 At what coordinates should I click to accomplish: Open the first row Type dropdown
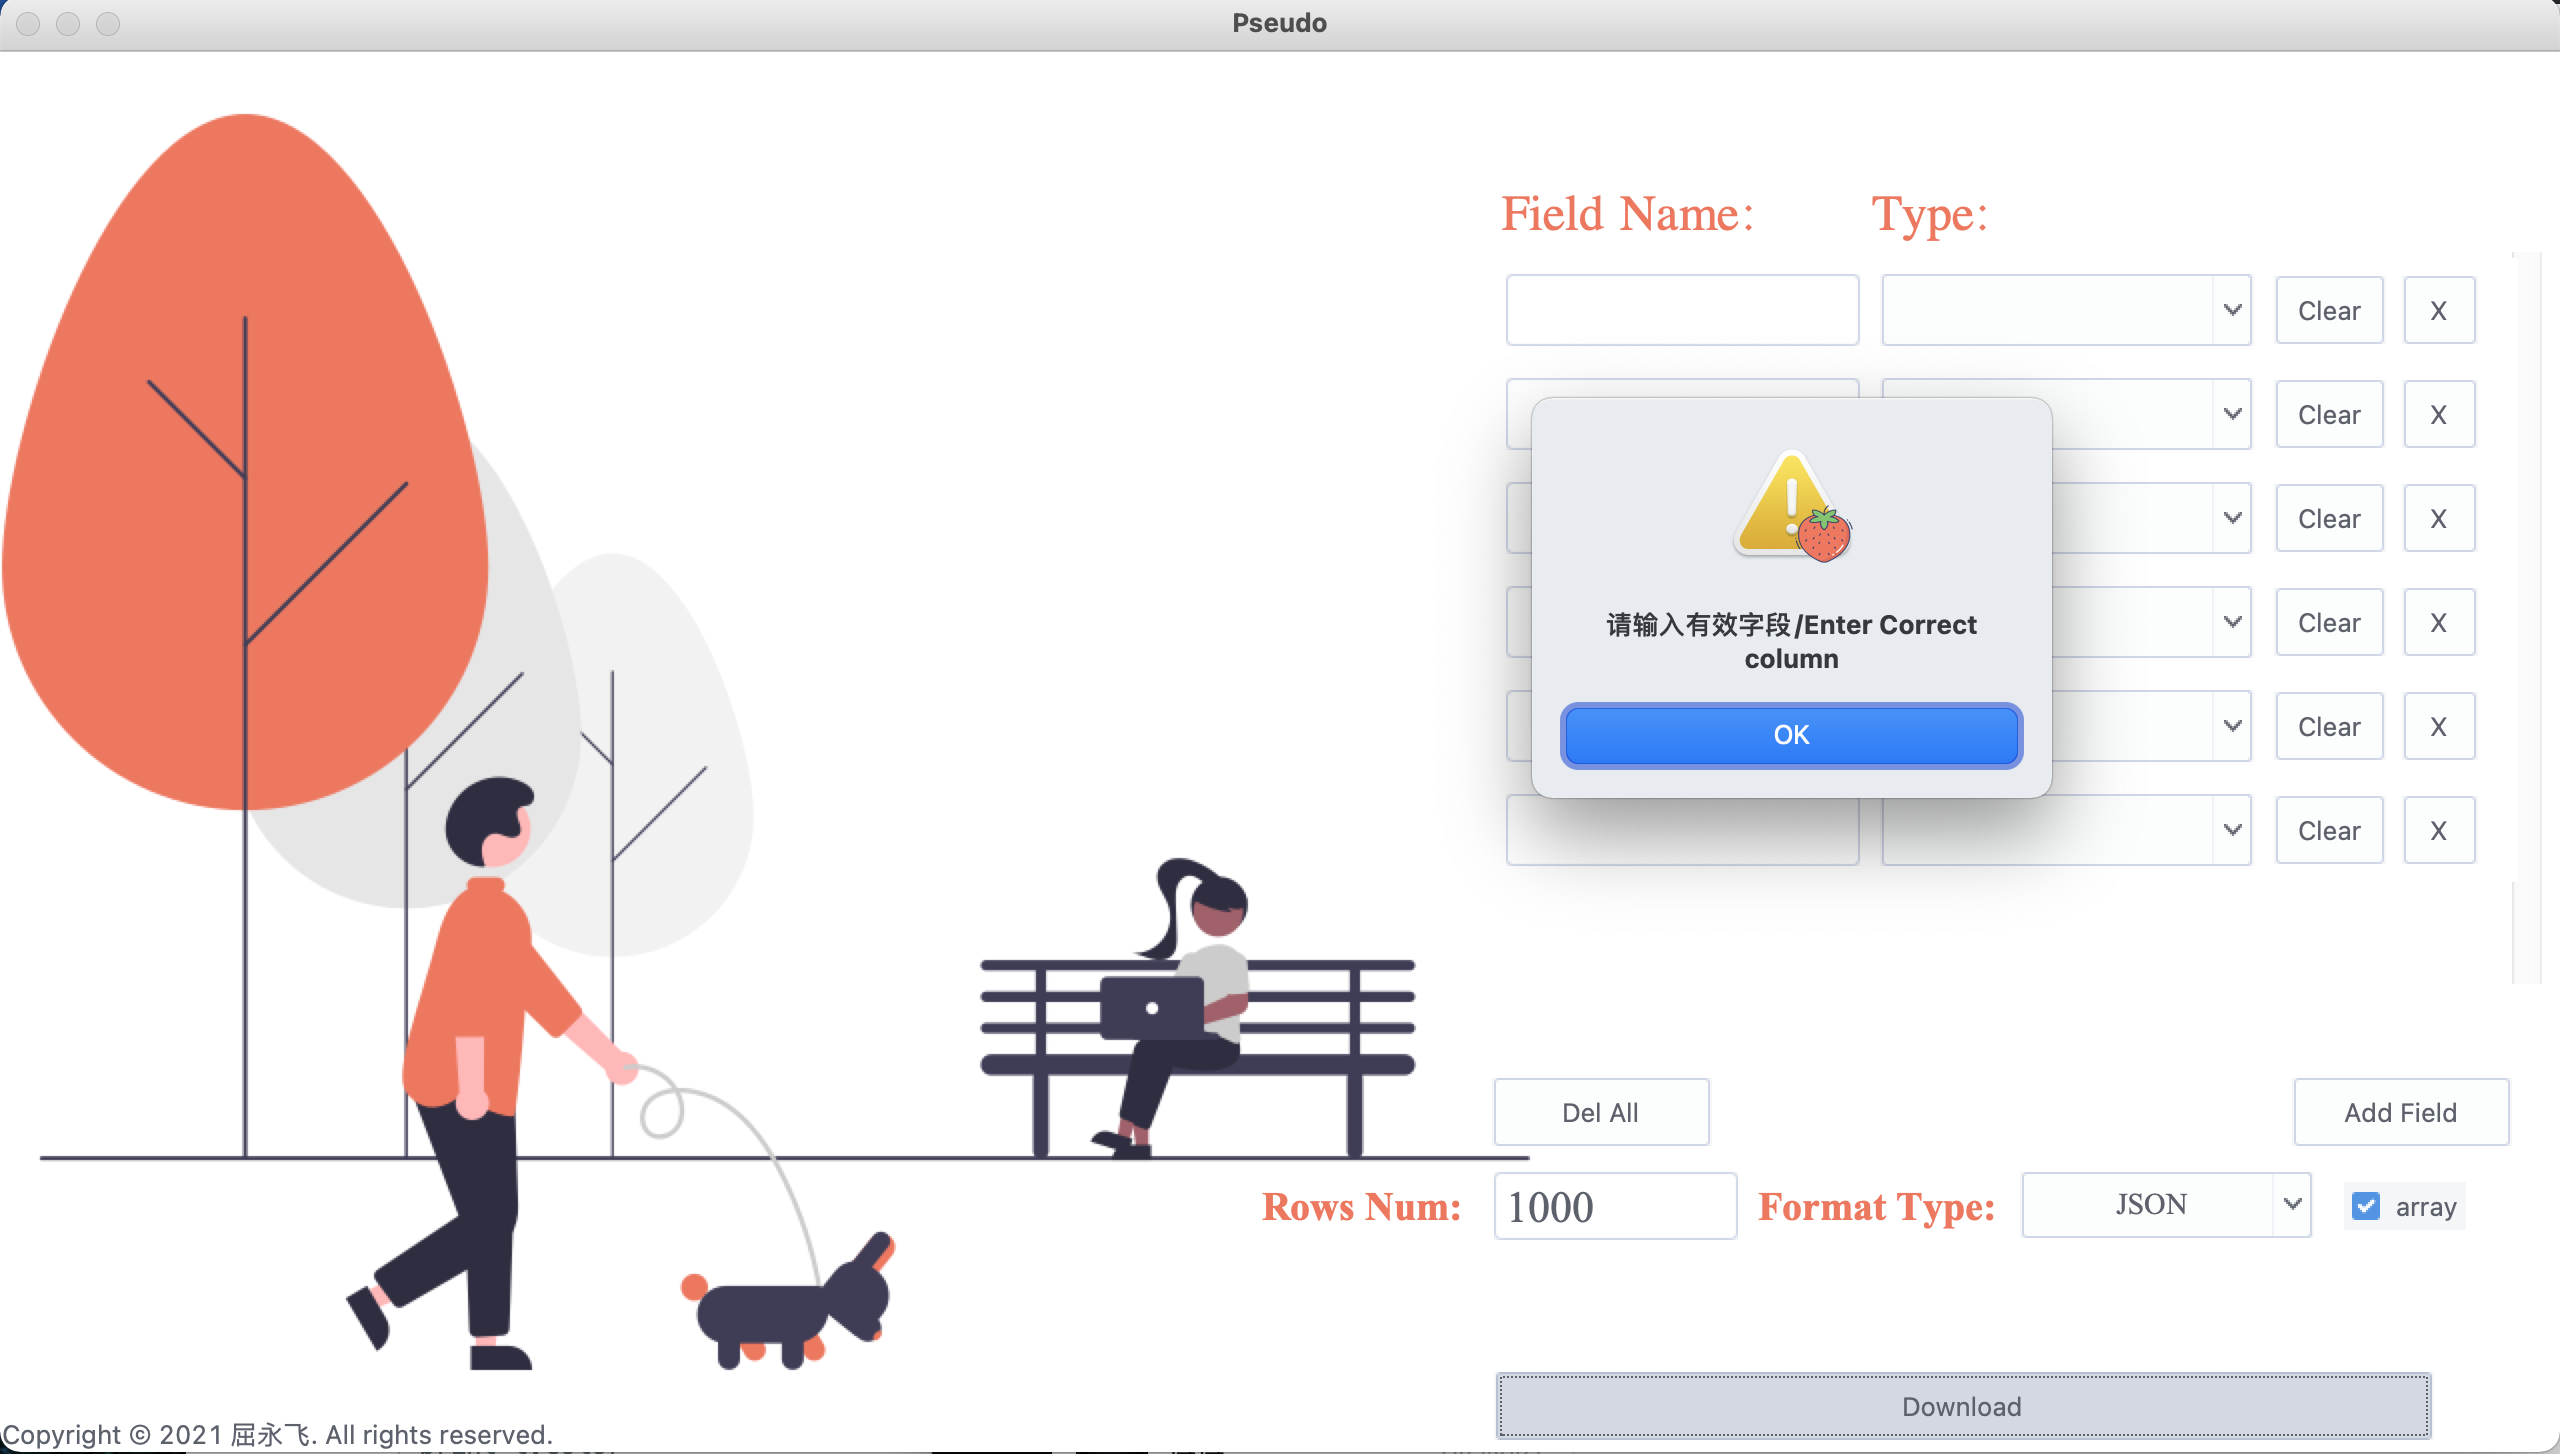tap(2232, 311)
